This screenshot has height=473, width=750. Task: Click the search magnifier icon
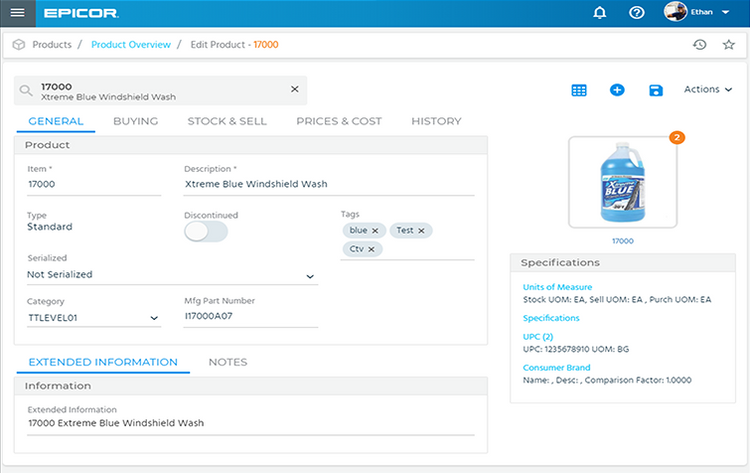click(x=26, y=90)
